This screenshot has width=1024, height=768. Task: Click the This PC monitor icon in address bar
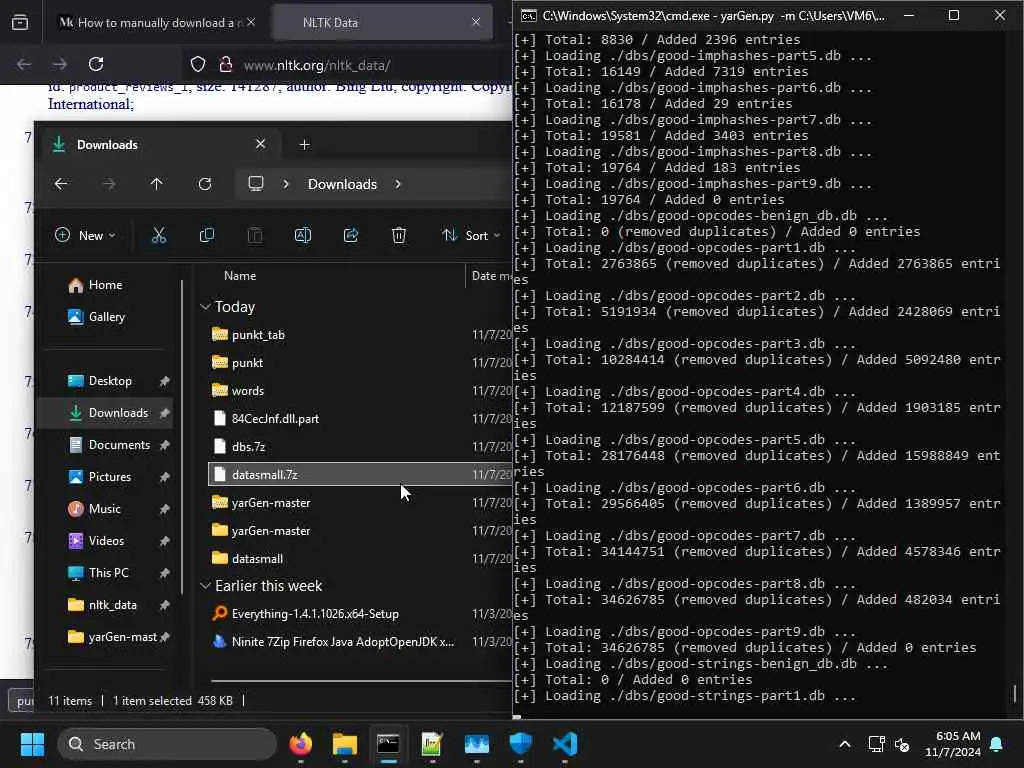click(256, 184)
